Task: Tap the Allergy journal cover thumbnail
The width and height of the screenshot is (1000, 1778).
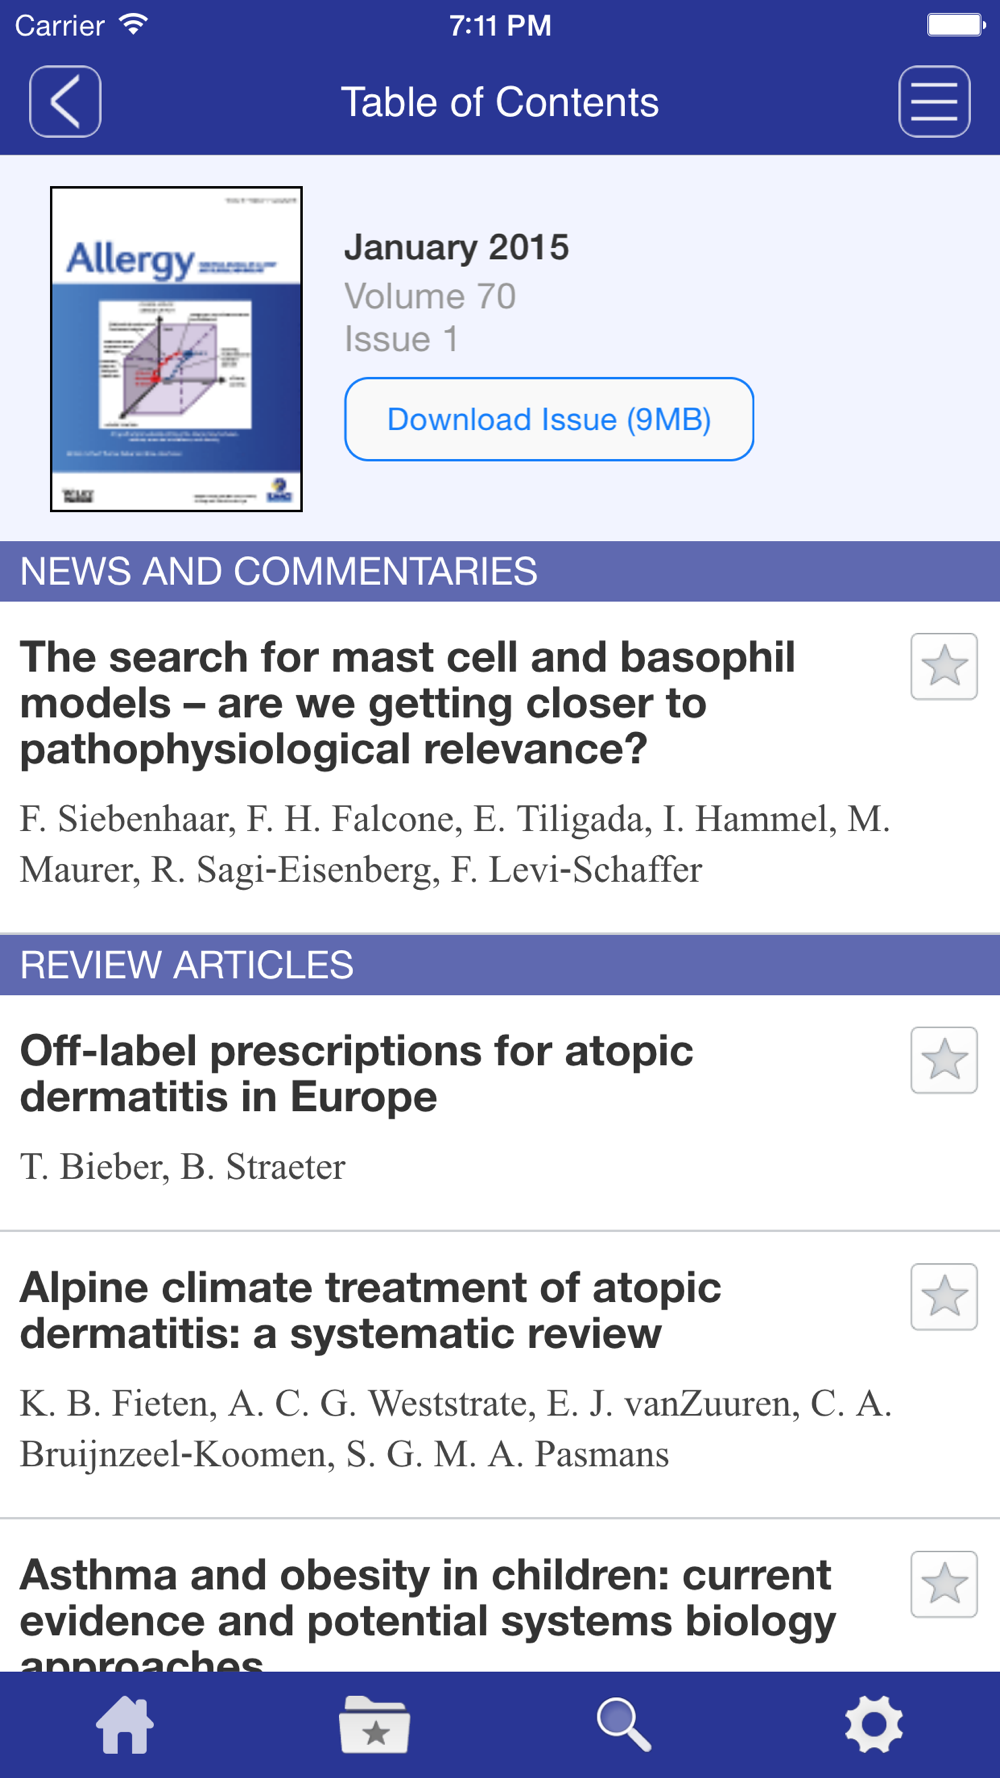Action: [x=176, y=349]
